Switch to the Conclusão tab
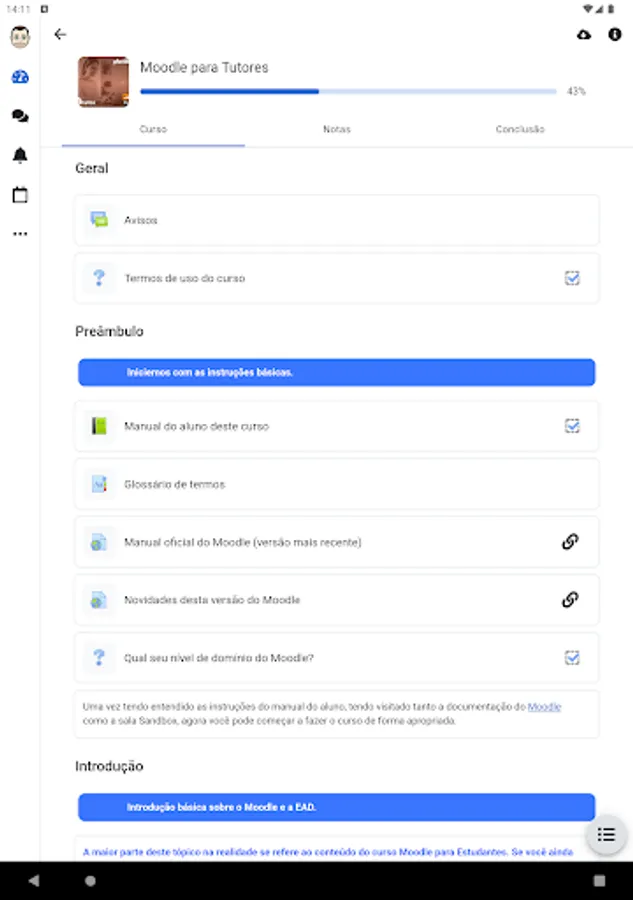Viewport: 633px width, 900px height. [x=520, y=129]
